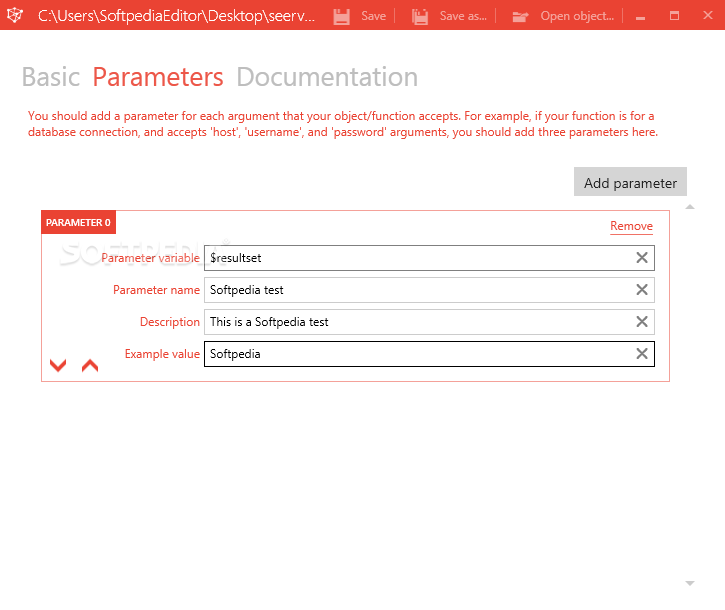Remove Parameter 0 via Remove link

click(x=632, y=226)
